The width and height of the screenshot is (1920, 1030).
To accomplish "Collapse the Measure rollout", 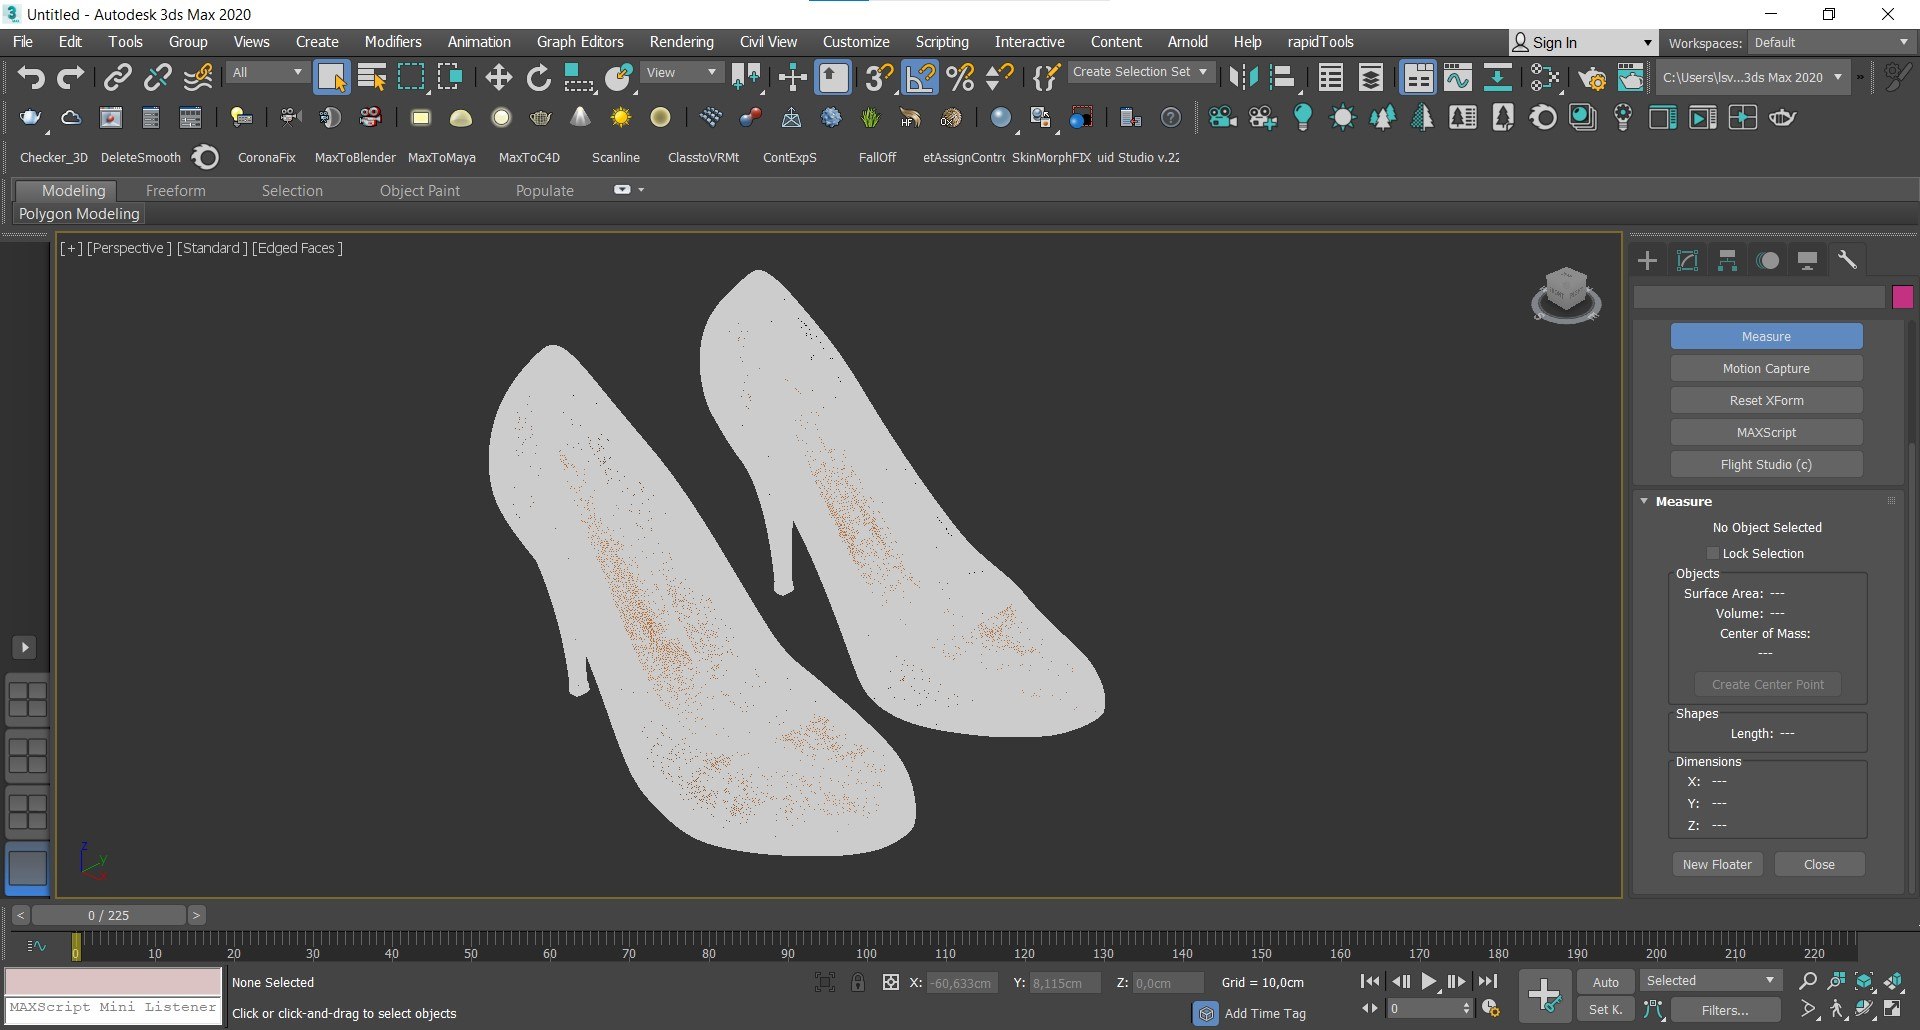I will pyautogui.click(x=1644, y=501).
